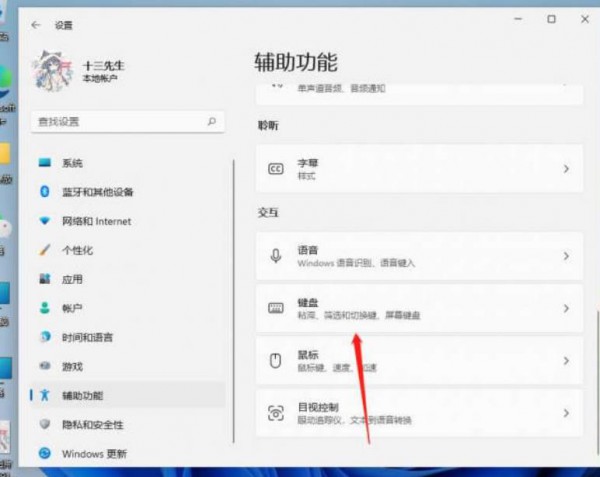
Task: Click the 帐户 person icon
Action: coord(45,308)
